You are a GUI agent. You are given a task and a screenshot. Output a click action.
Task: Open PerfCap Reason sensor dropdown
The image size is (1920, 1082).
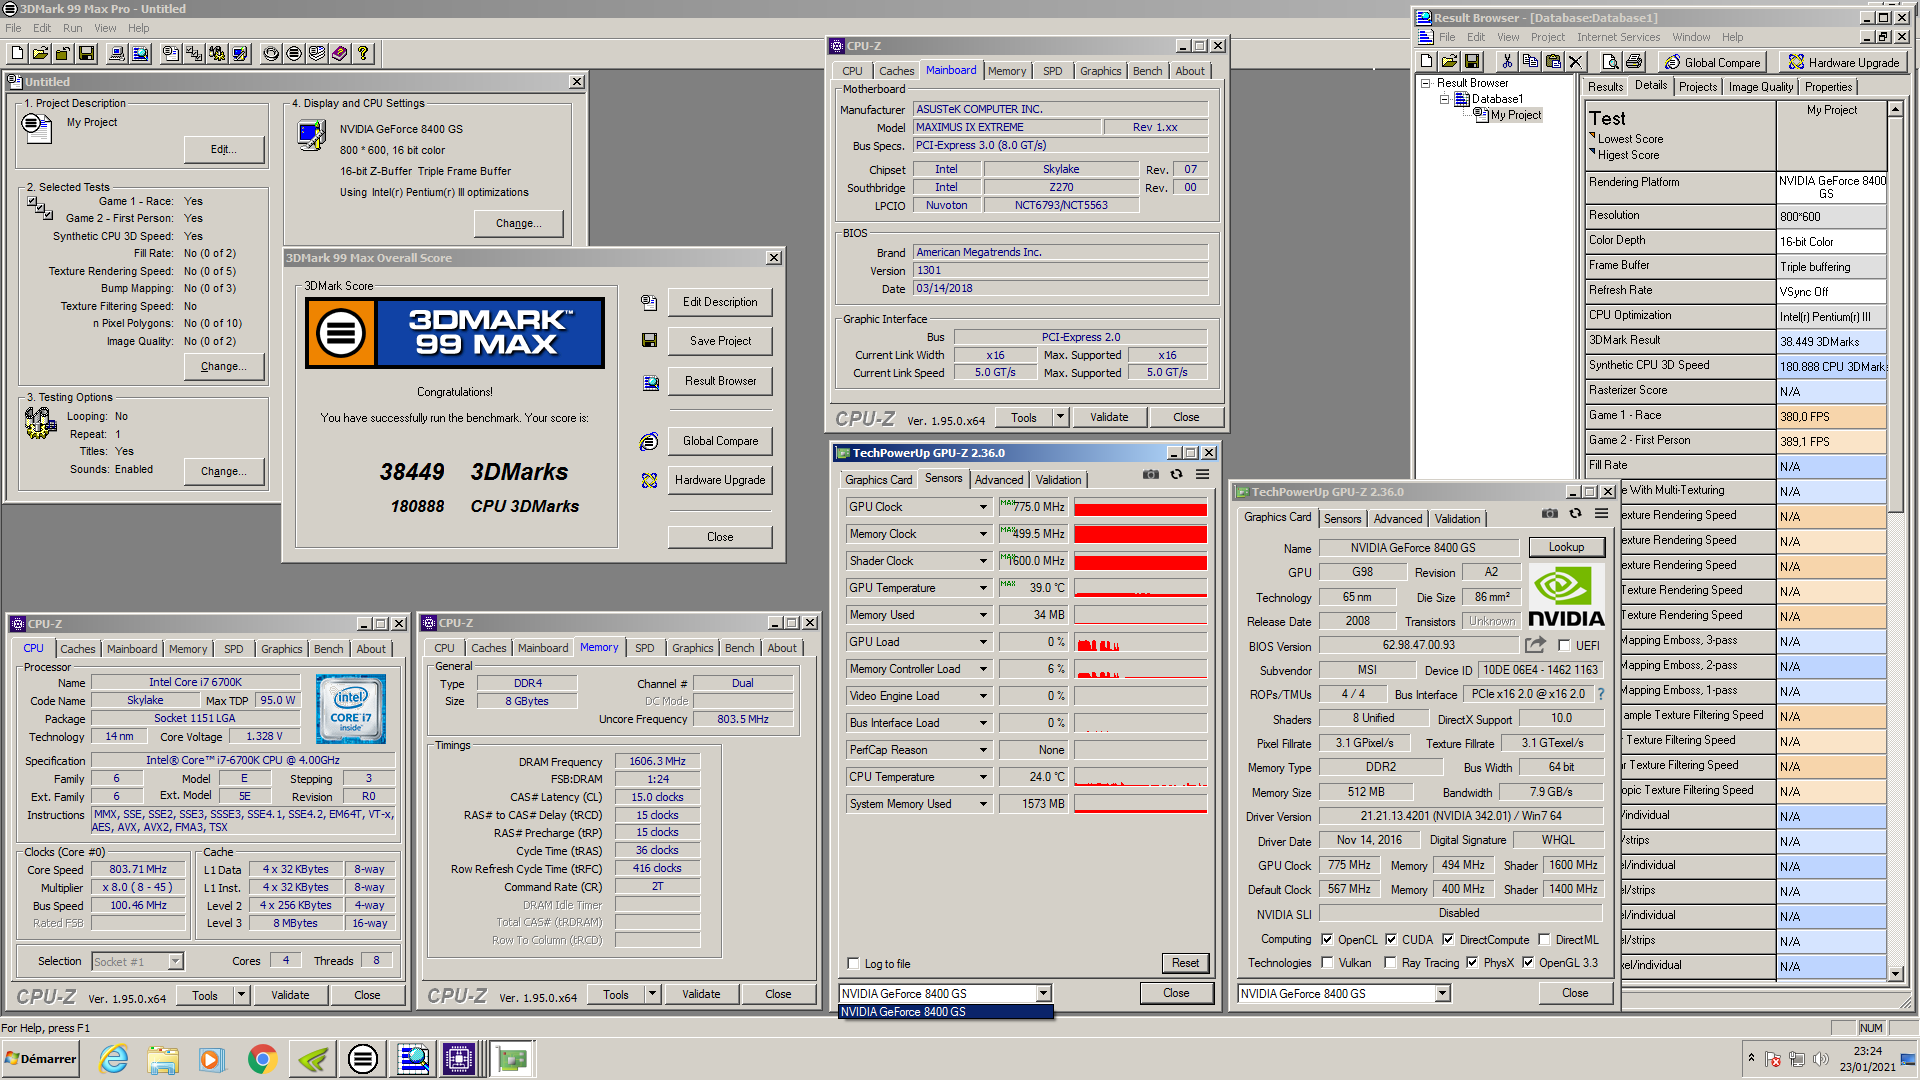pyautogui.click(x=983, y=750)
